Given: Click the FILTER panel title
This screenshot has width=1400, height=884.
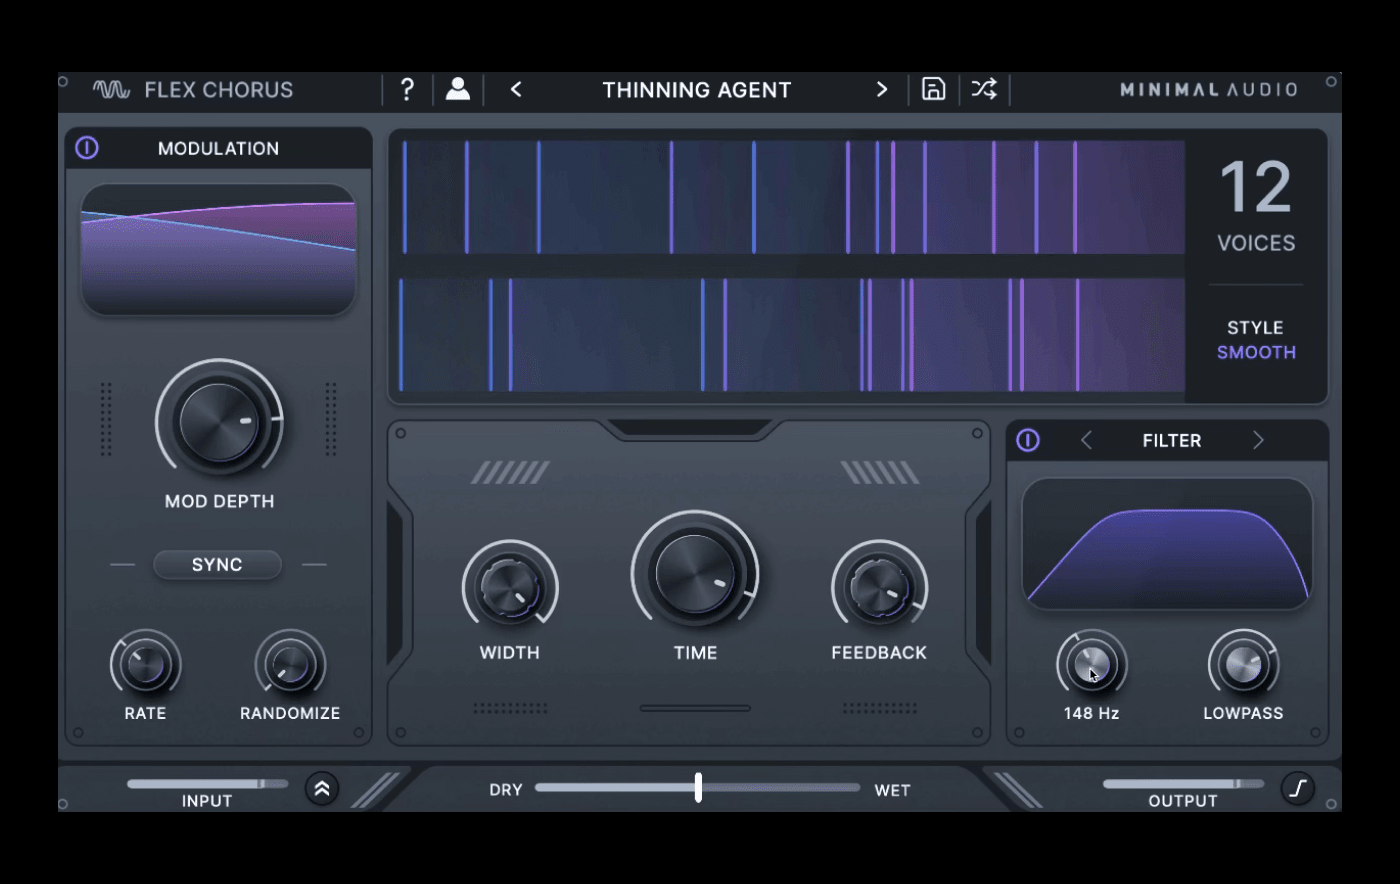Looking at the screenshot, I should click(1172, 440).
